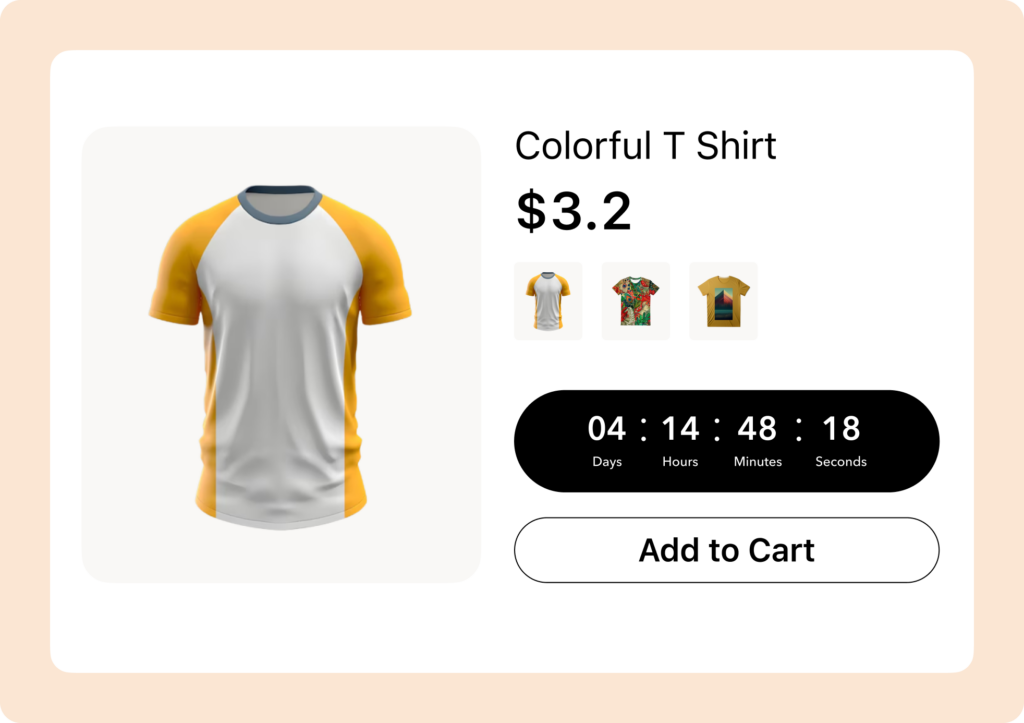Click the $3.2 price text
This screenshot has width=1024, height=723.
[x=574, y=211]
